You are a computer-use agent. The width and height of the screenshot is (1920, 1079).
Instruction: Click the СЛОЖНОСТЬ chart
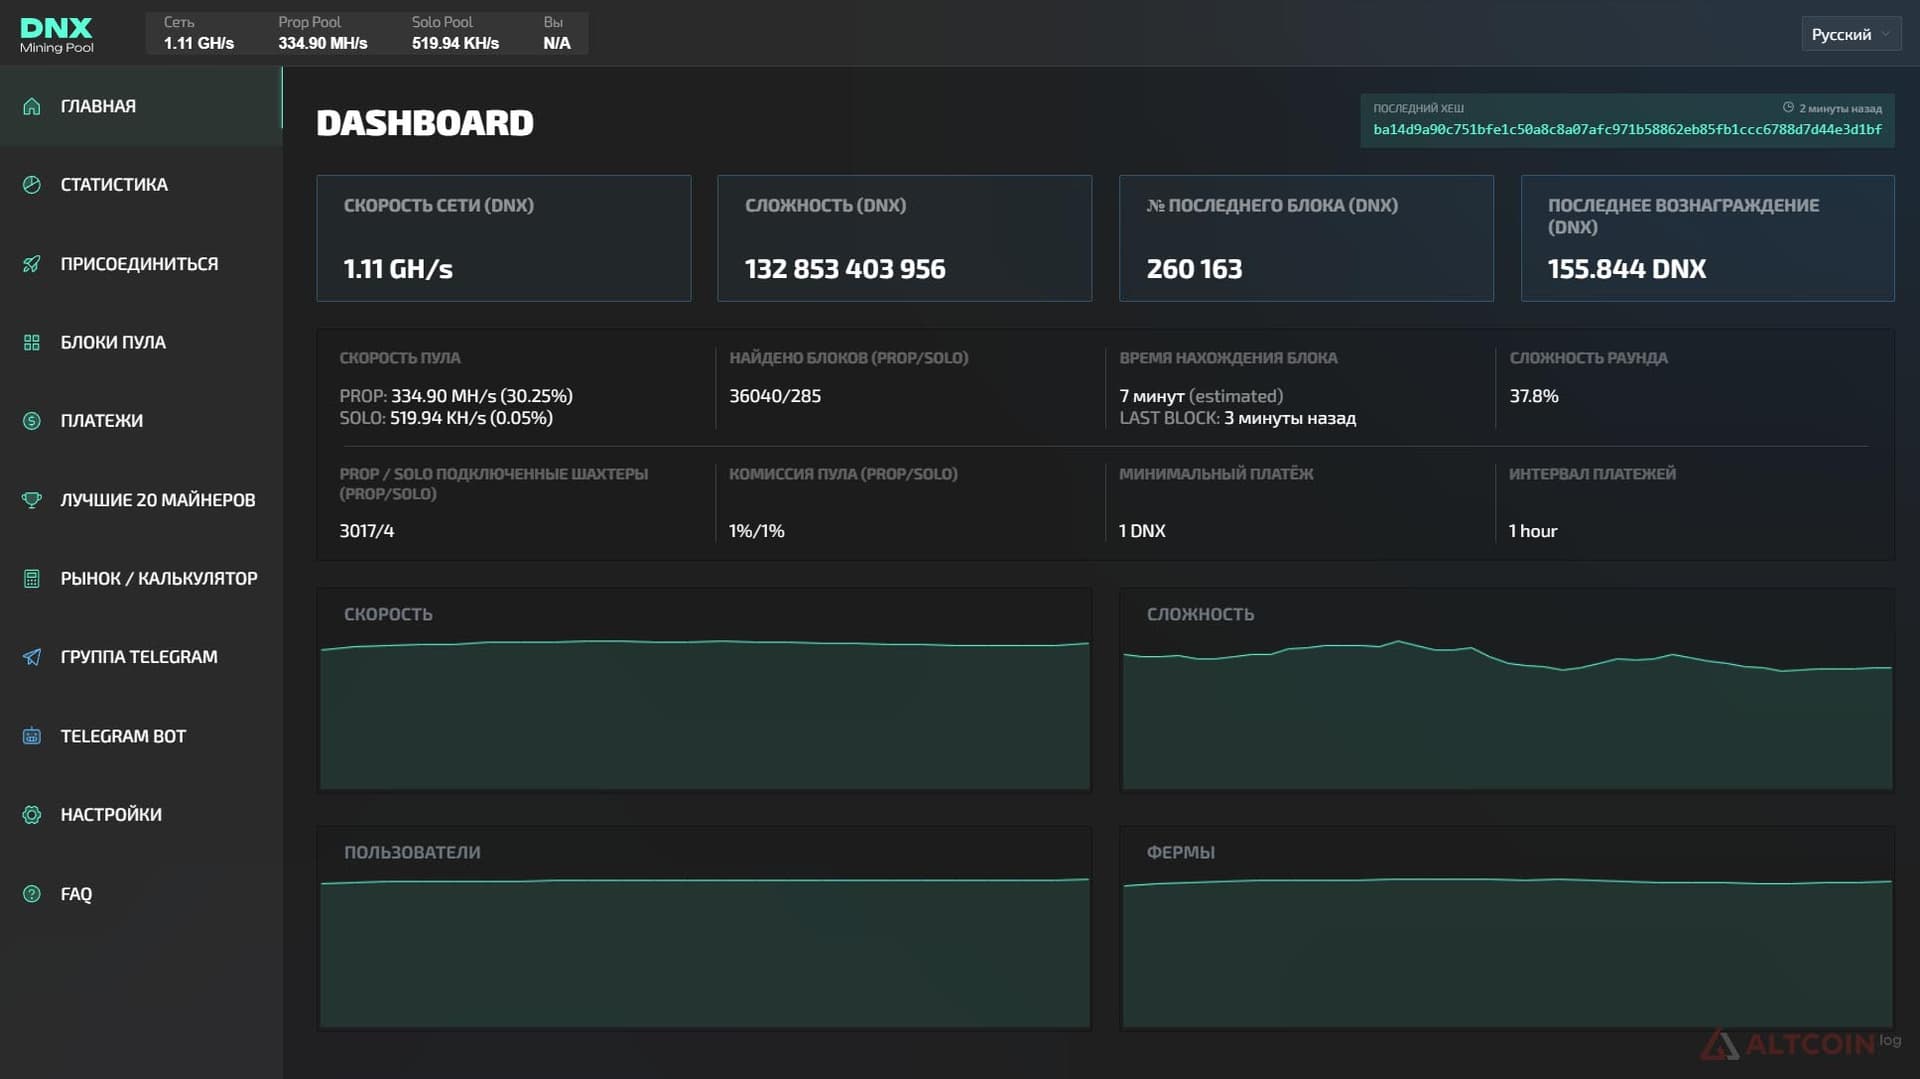coord(1507,690)
